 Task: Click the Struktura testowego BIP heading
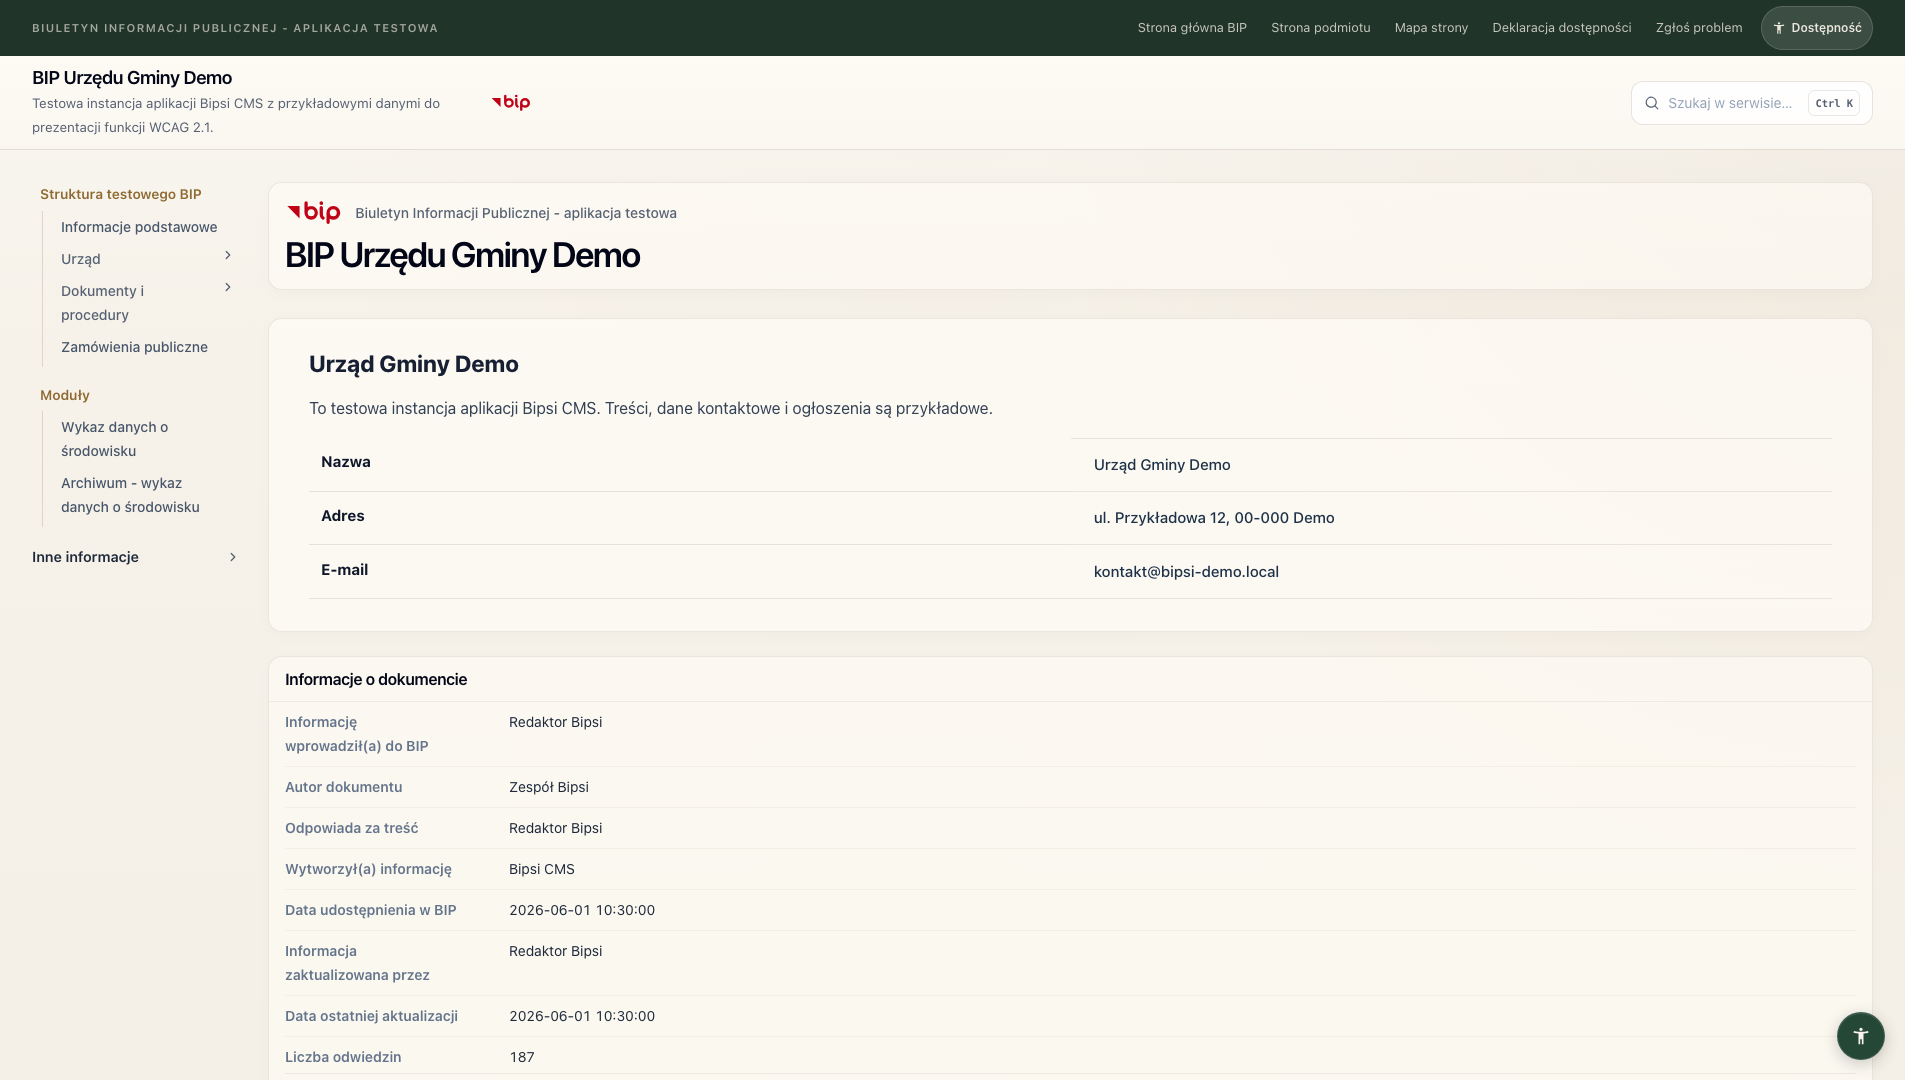tap(121, 194)
